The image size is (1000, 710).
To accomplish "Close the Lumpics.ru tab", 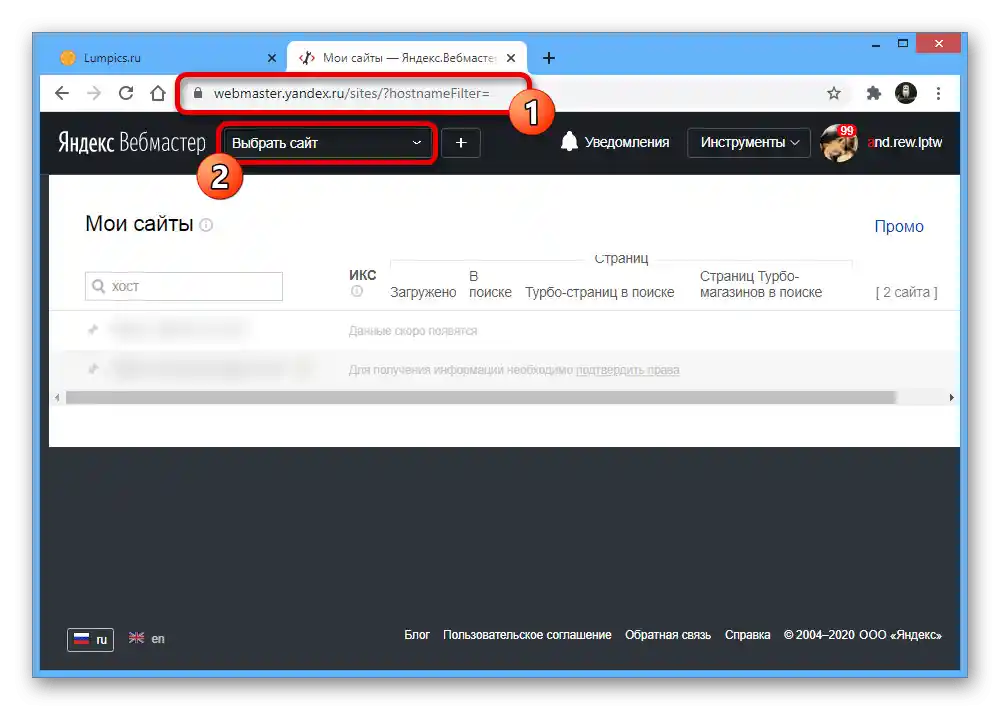I will pos(272,58).
